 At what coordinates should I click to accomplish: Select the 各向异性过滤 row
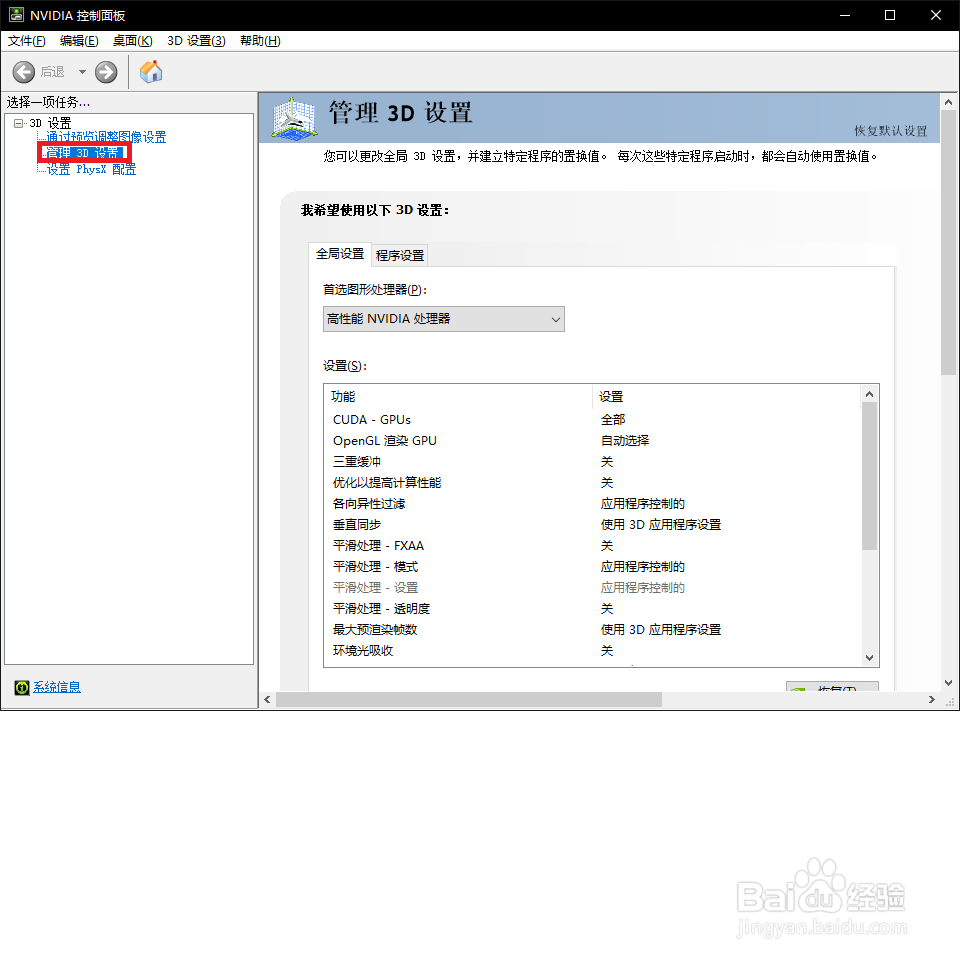coord(593,504)
